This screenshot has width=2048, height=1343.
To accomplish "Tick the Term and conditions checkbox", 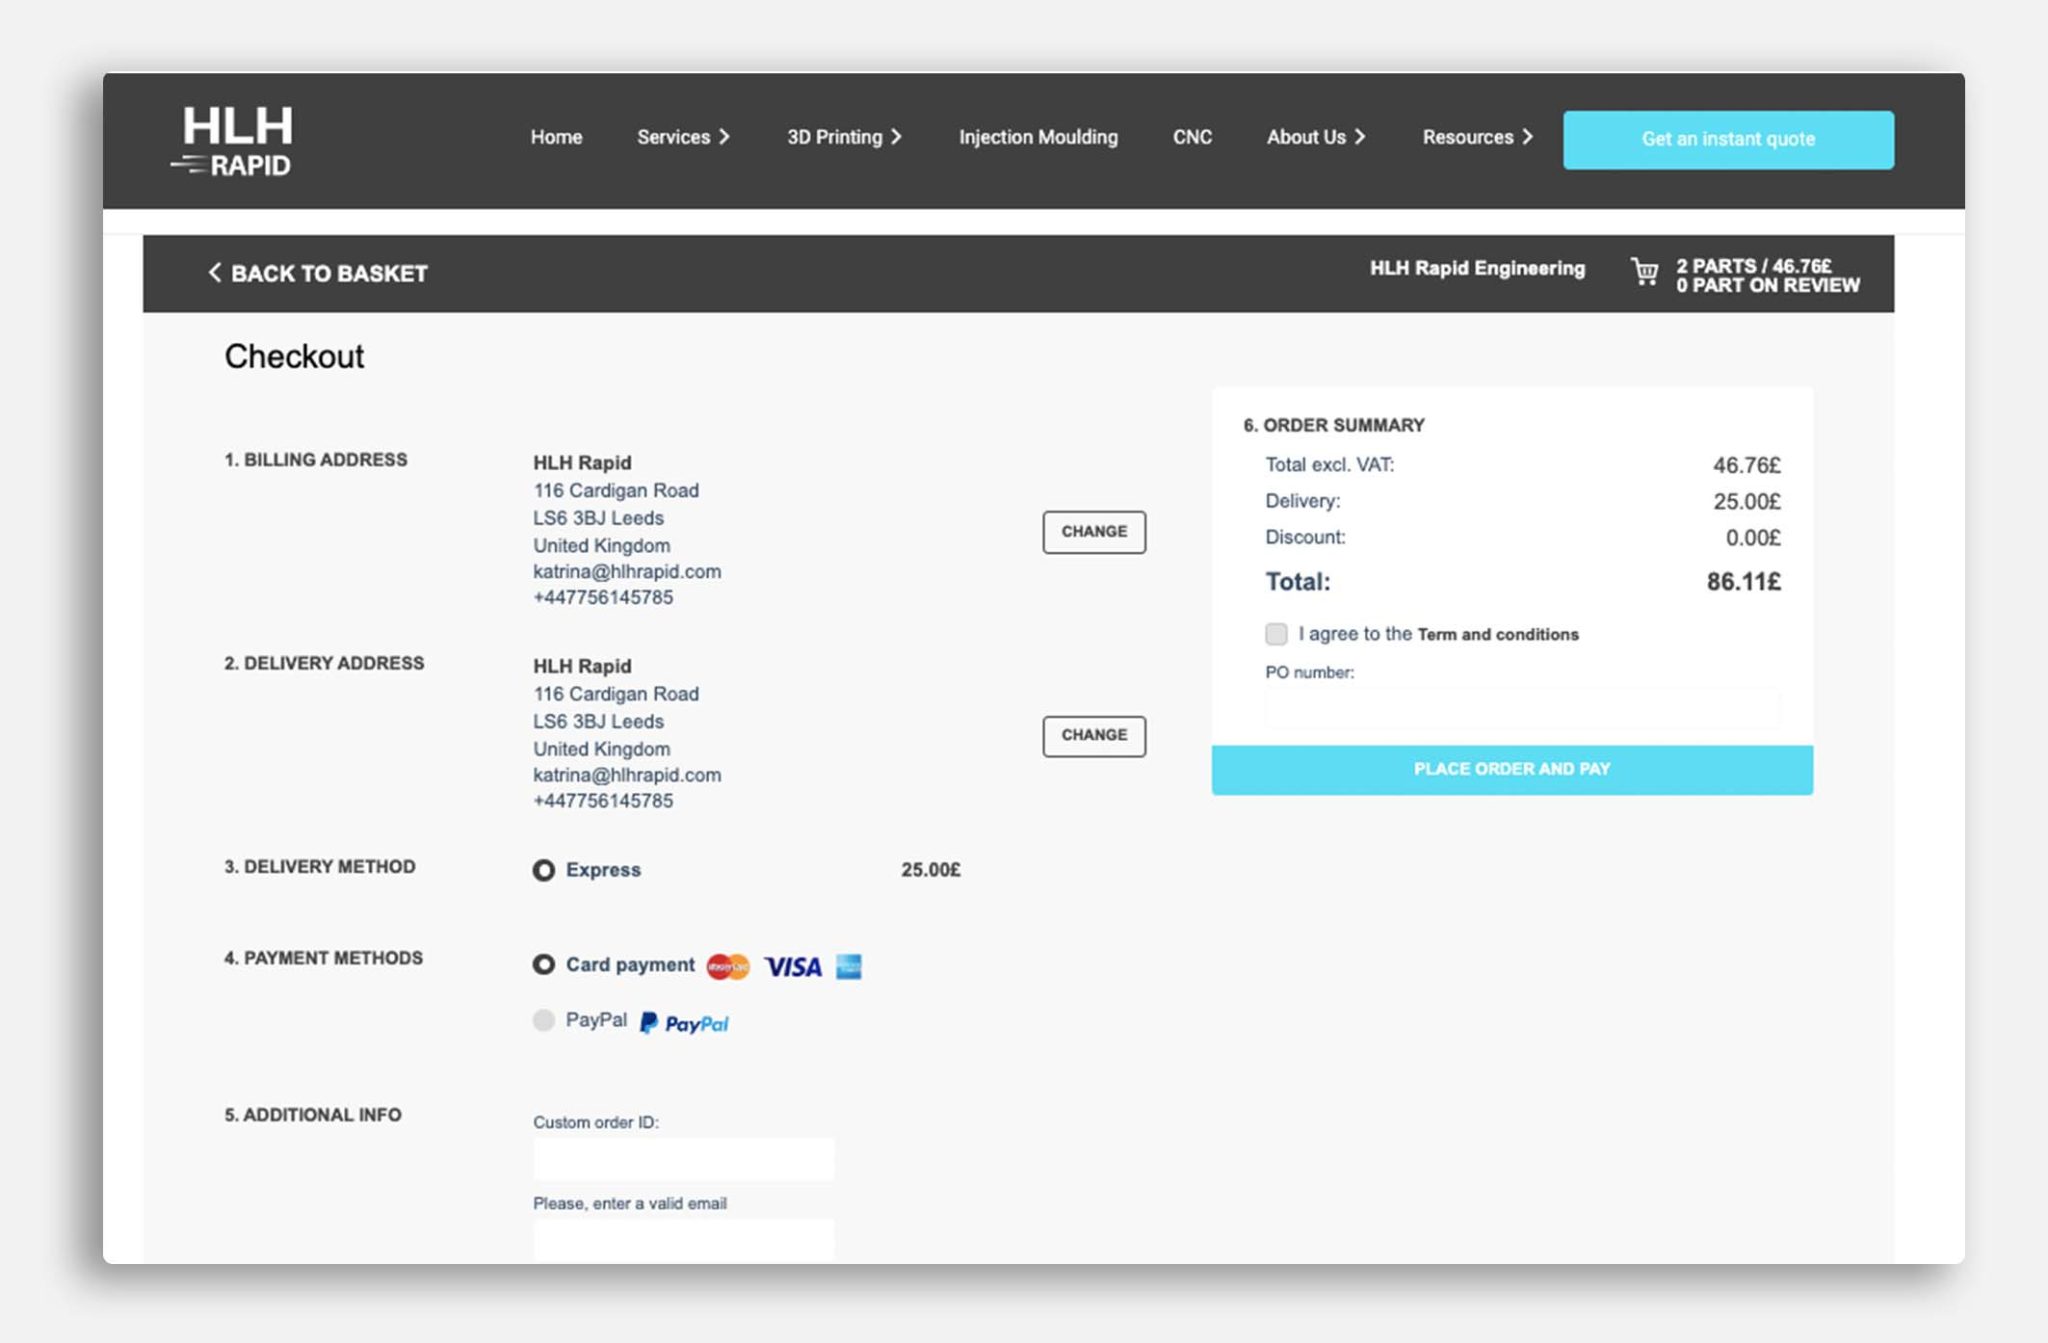I will click(1276, 634).
